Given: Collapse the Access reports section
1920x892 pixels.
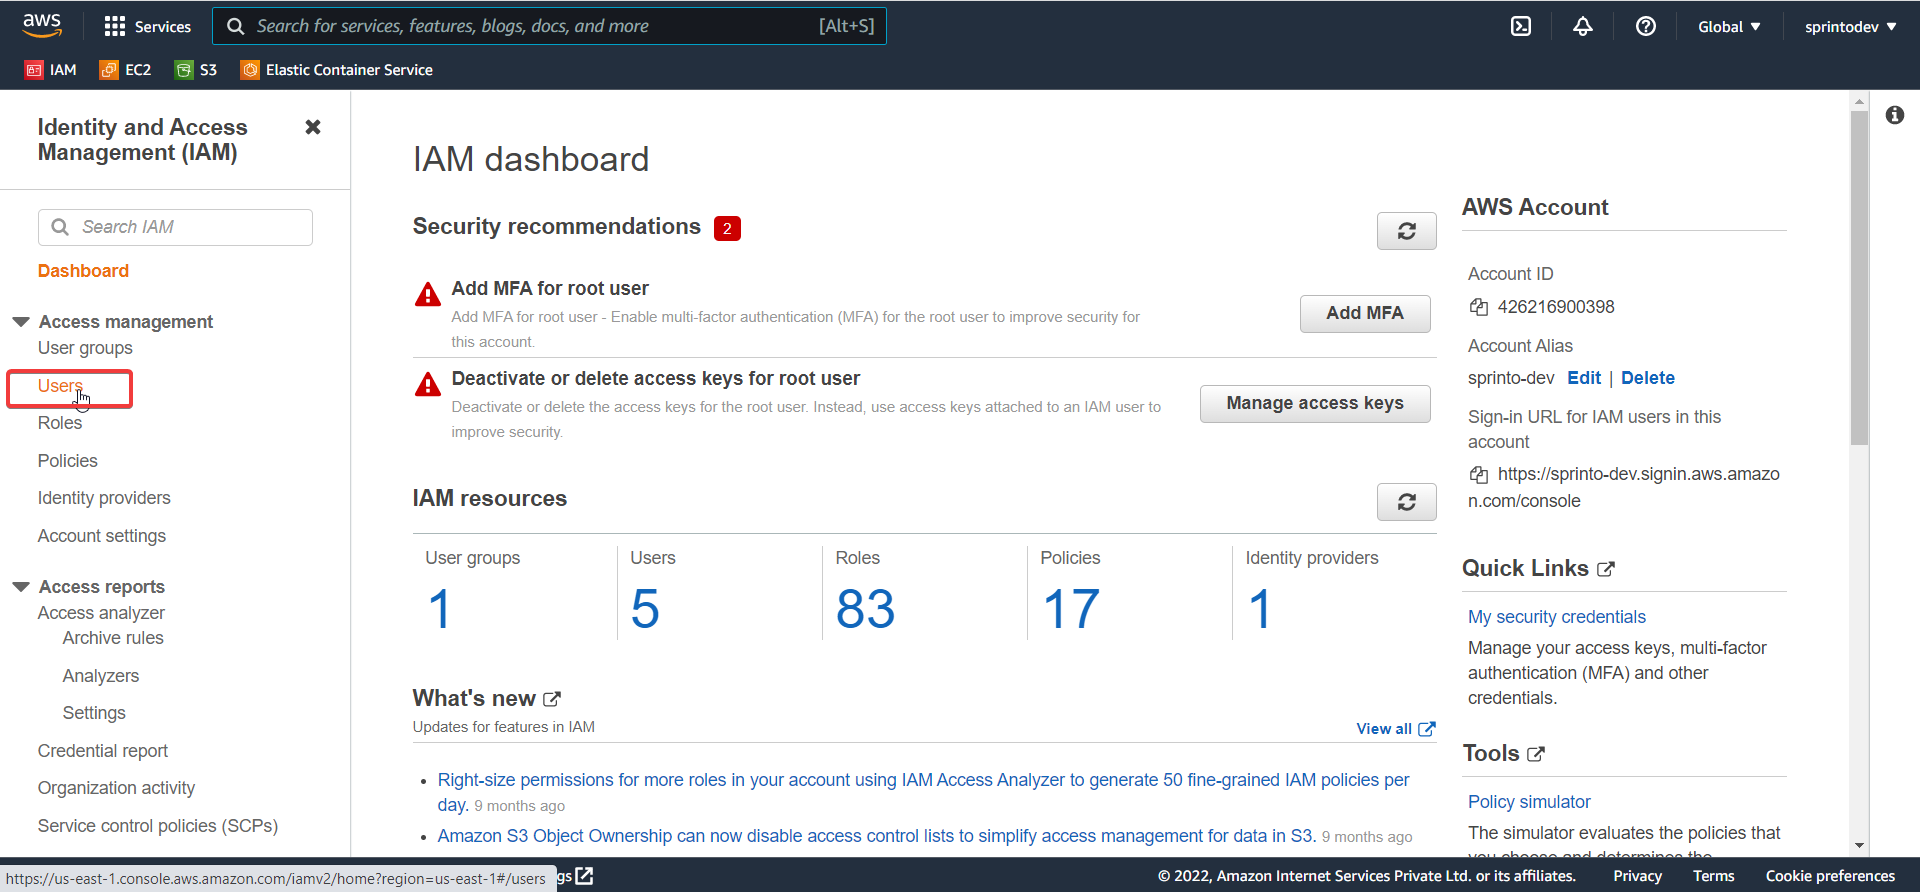Looking at the screenshot, I should coord(21,587).
